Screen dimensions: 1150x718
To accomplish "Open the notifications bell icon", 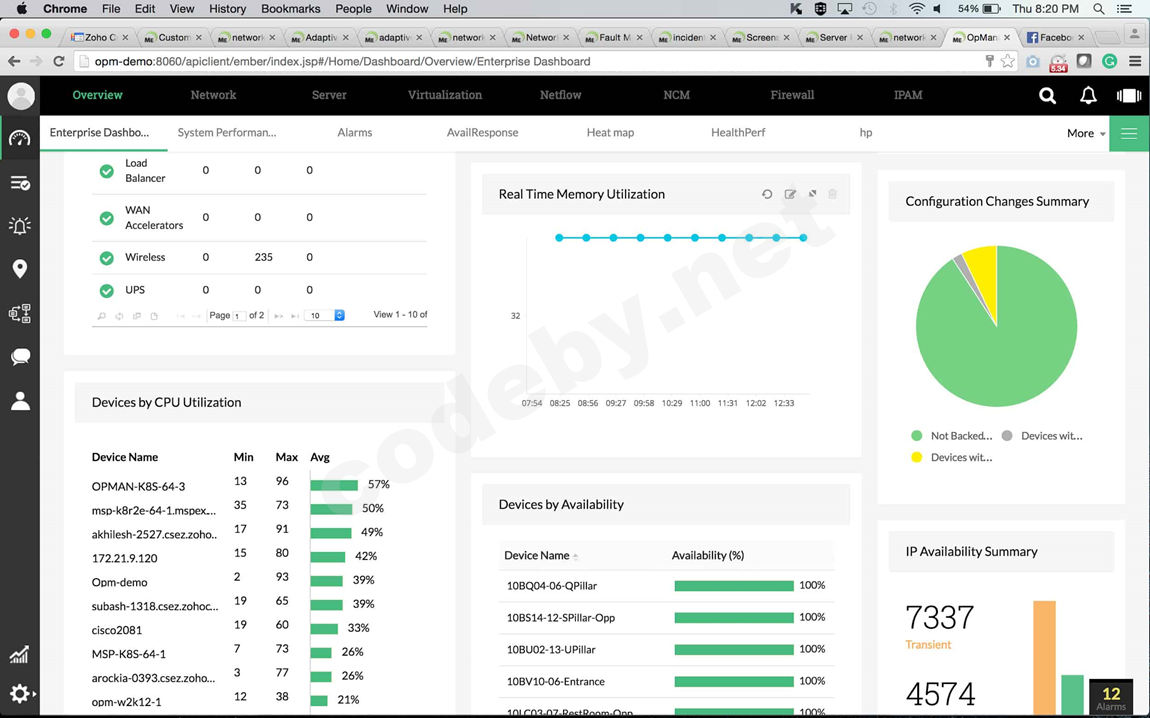I will (1088, 95).
